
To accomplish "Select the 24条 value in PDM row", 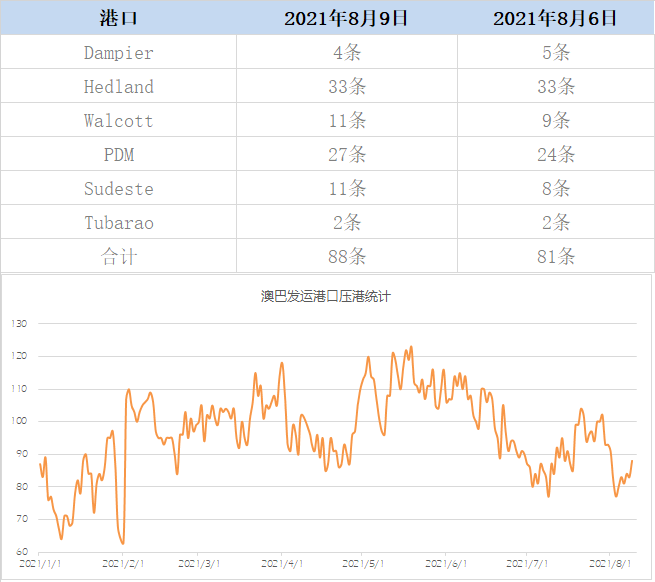I will pyautogui.click(x=556, y=155).
